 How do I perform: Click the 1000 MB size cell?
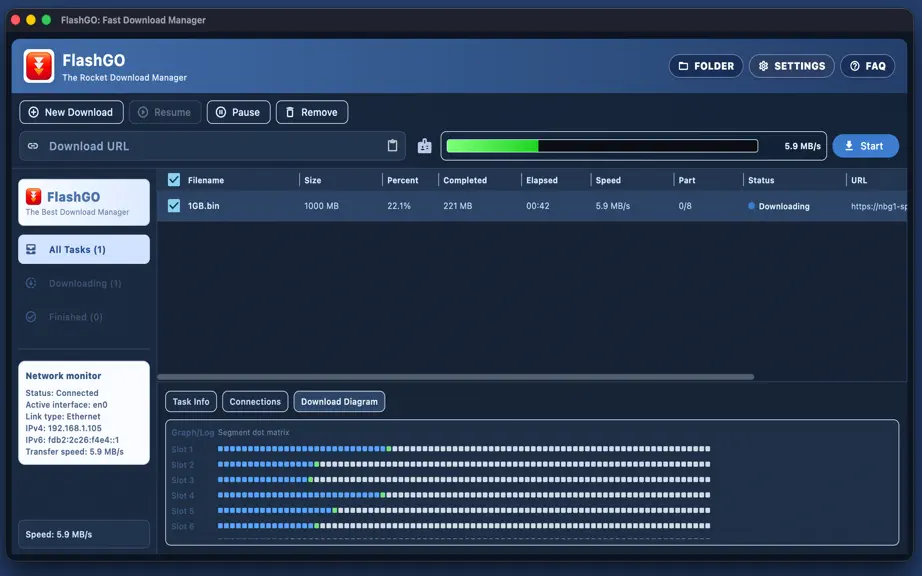[321, 206]
